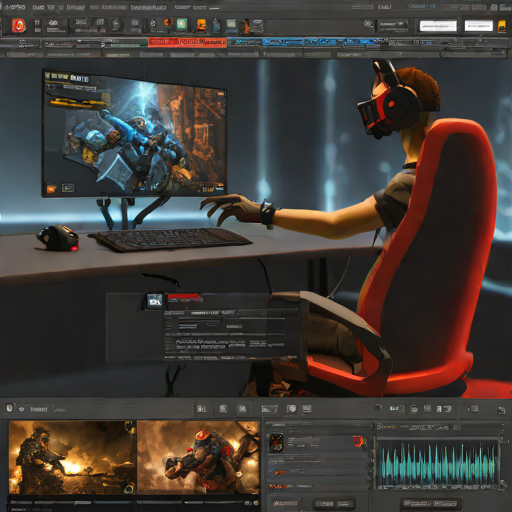Select the blue bottle-shaped toolbar icon
Viewport: 512px width, 512px height.
[x=217, y=25]
